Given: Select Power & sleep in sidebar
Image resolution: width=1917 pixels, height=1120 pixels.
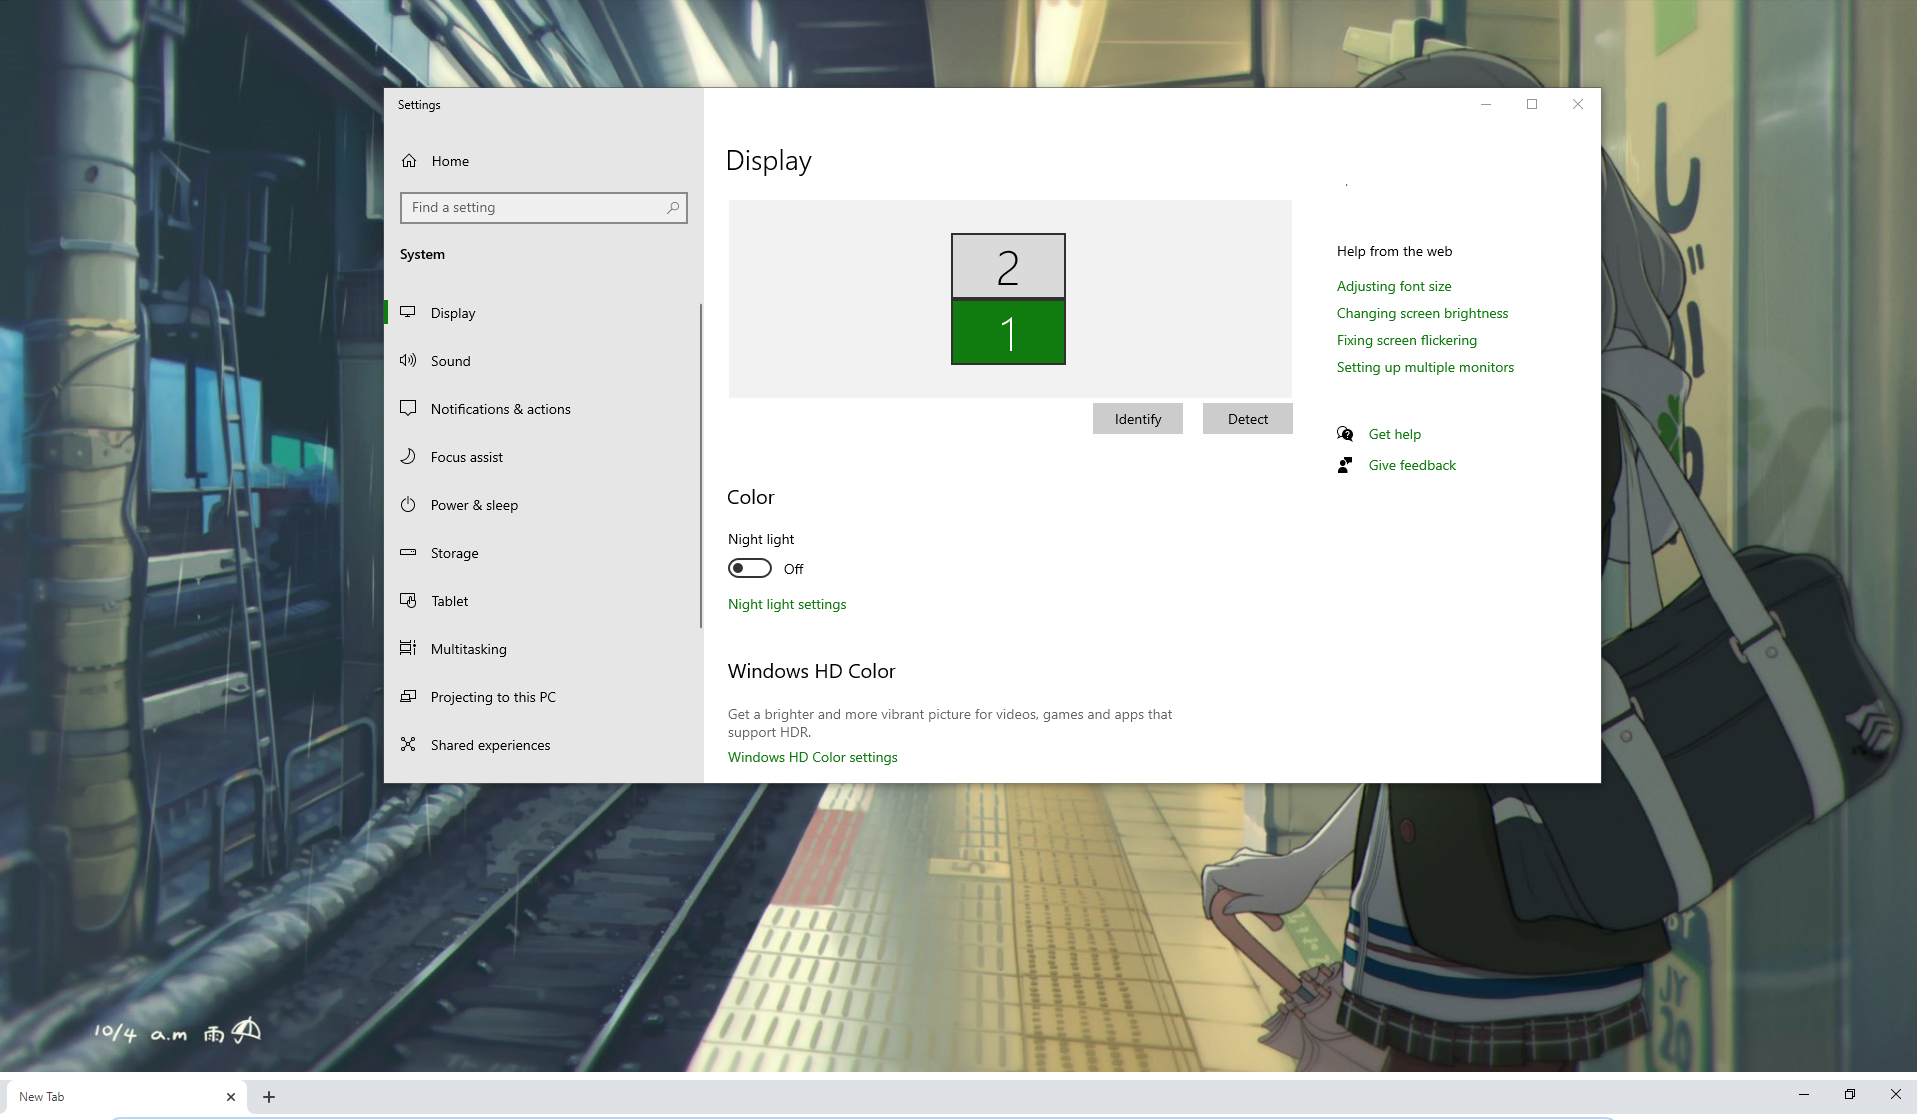Looking at the screenshot, I should click(543, 505).
